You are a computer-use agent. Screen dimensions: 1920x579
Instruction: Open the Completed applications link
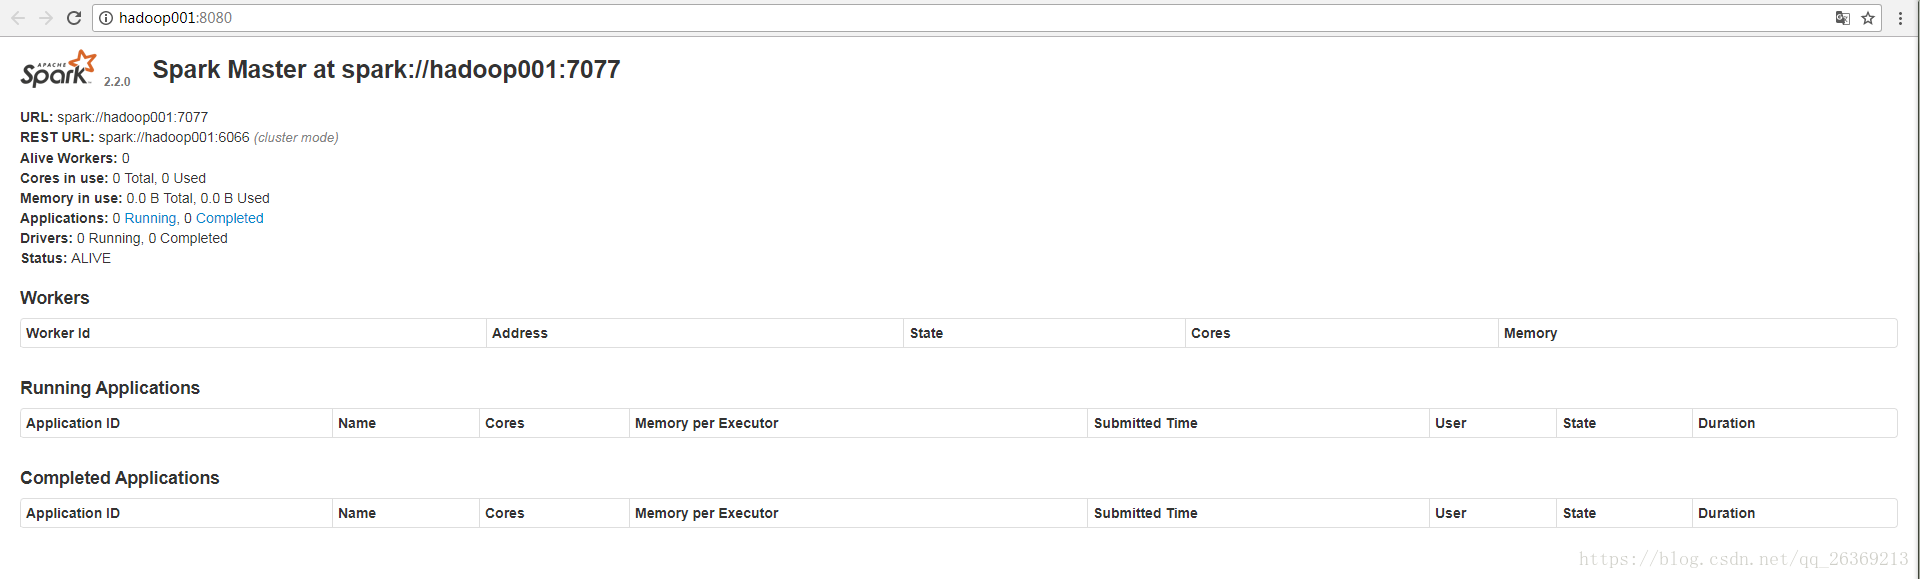click(229, 218)
